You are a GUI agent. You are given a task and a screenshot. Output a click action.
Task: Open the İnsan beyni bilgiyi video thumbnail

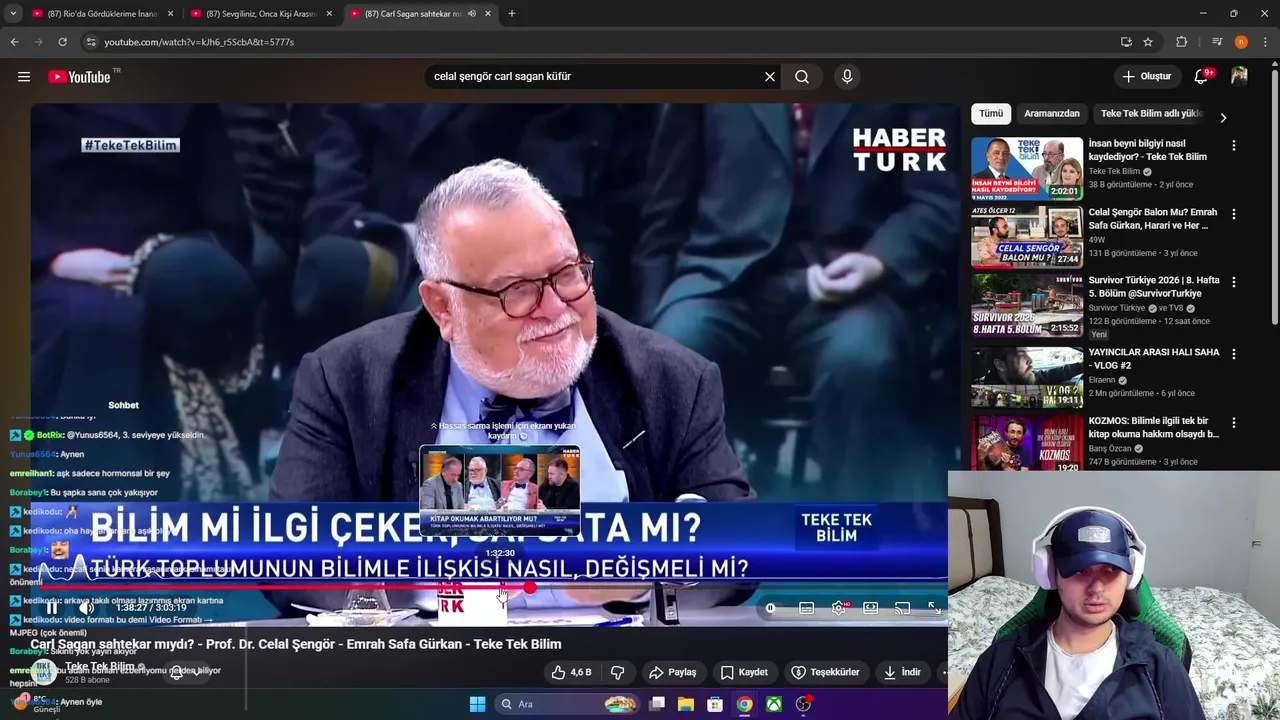click(1027, 168)
